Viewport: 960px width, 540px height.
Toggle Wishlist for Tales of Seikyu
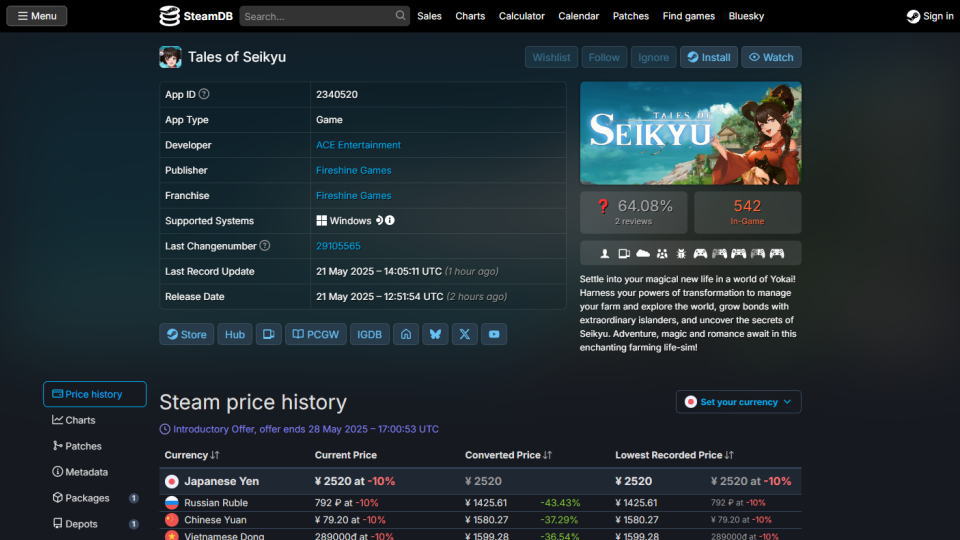tap(551, 57)
